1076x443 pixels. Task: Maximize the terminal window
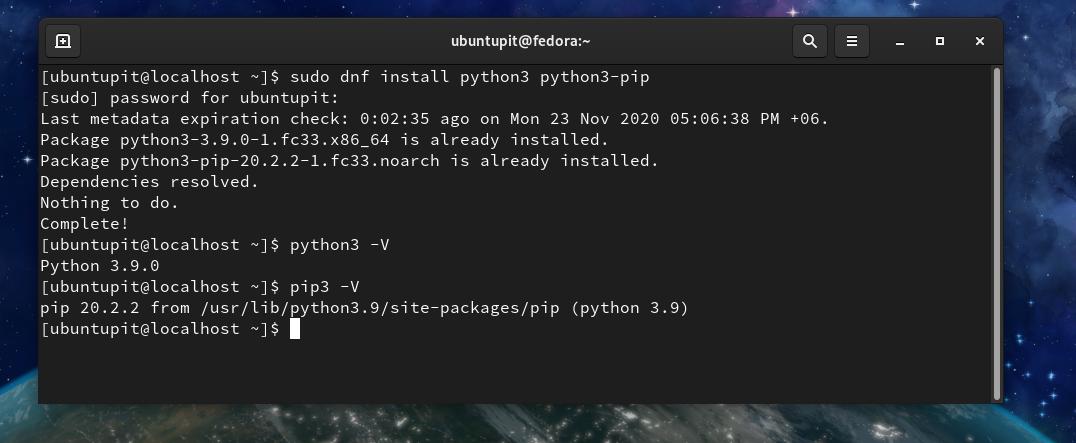click(940, 41)
